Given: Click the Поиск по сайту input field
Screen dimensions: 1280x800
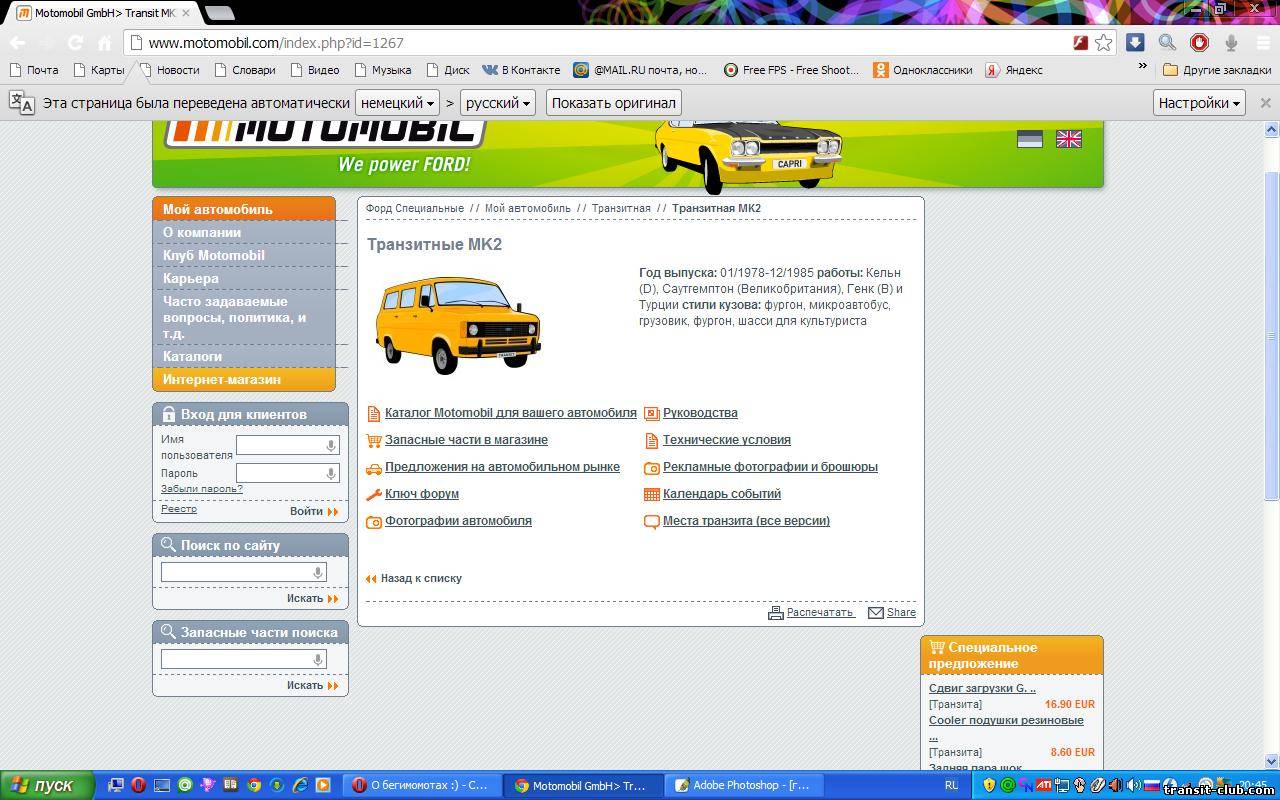Looking at the screenshot, I should pyautogui.click(x=244, y=572).
